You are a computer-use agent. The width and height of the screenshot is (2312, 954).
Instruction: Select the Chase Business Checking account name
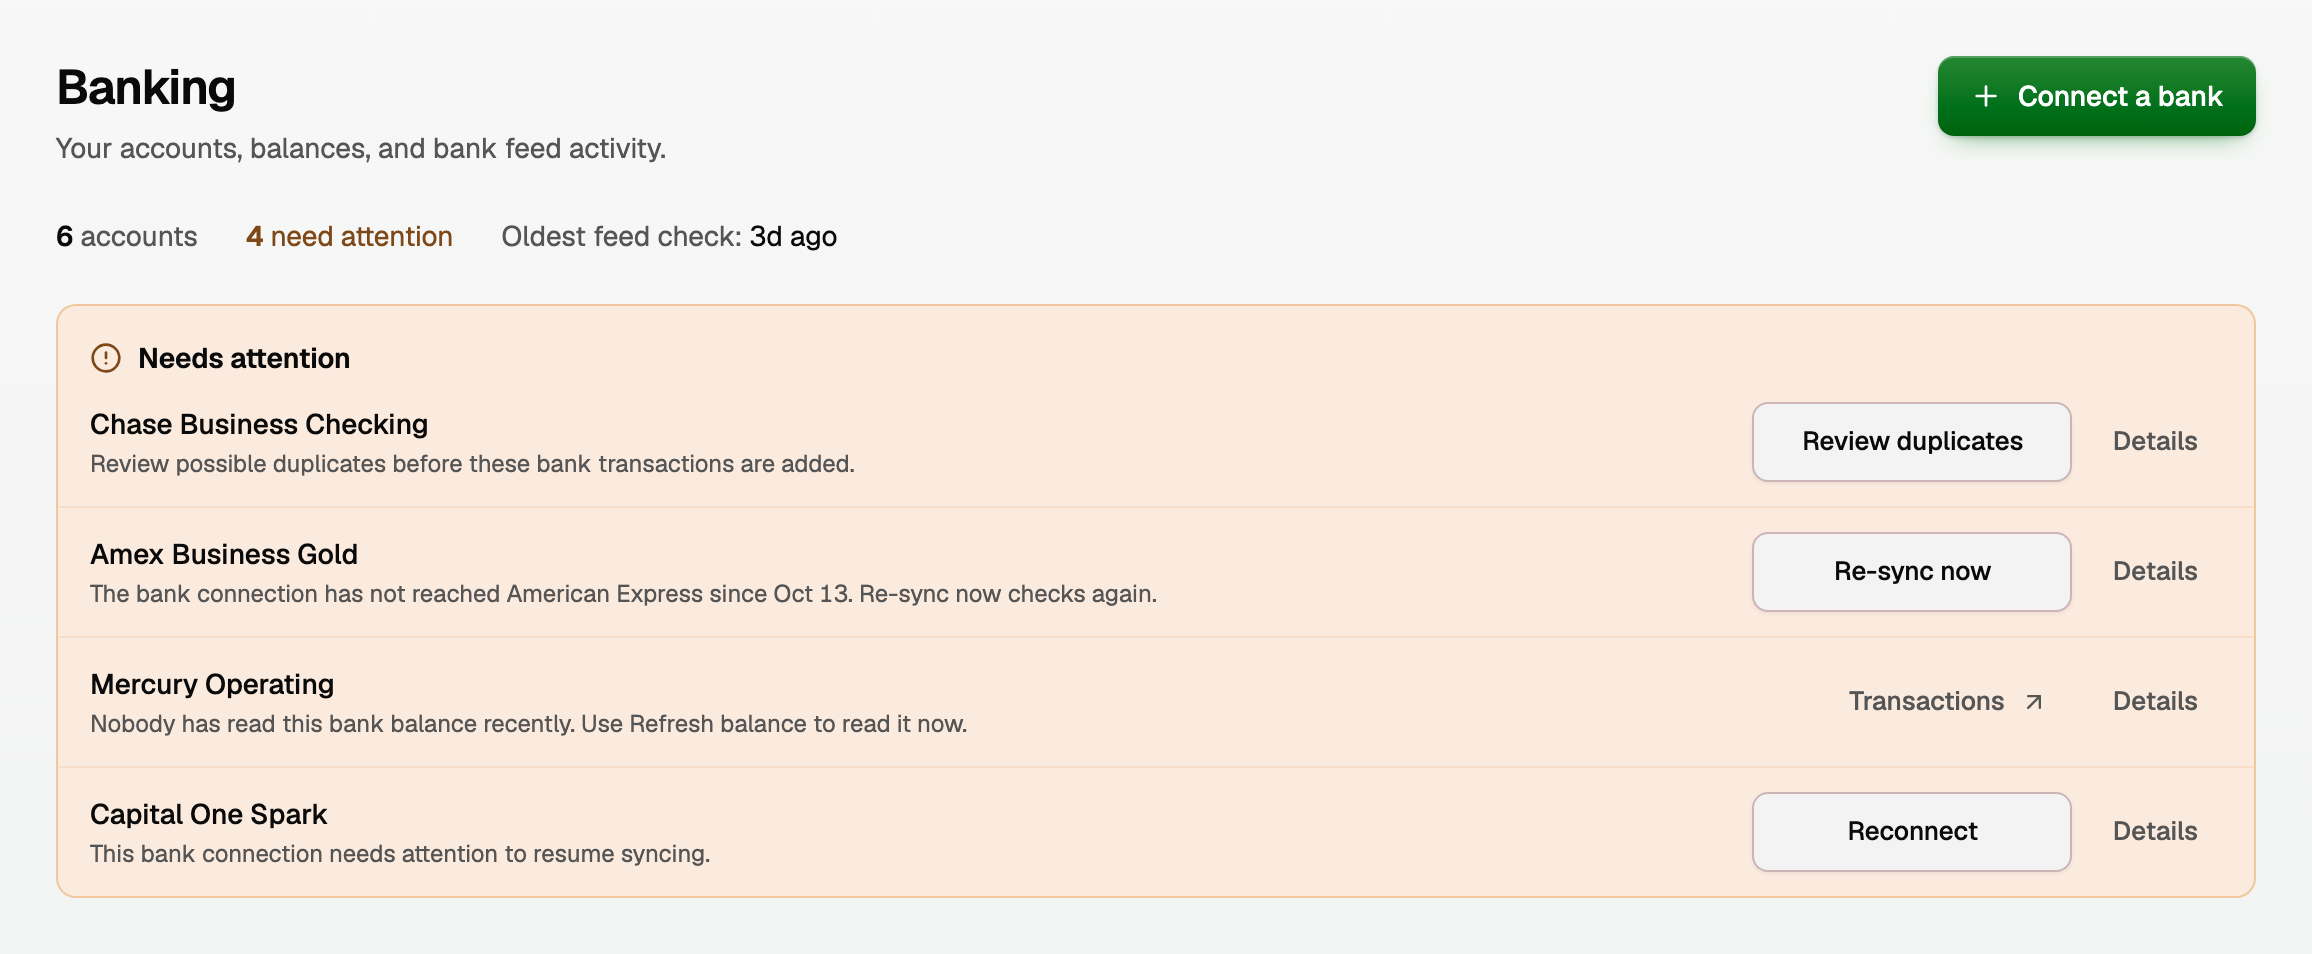[x=259, y=424]
